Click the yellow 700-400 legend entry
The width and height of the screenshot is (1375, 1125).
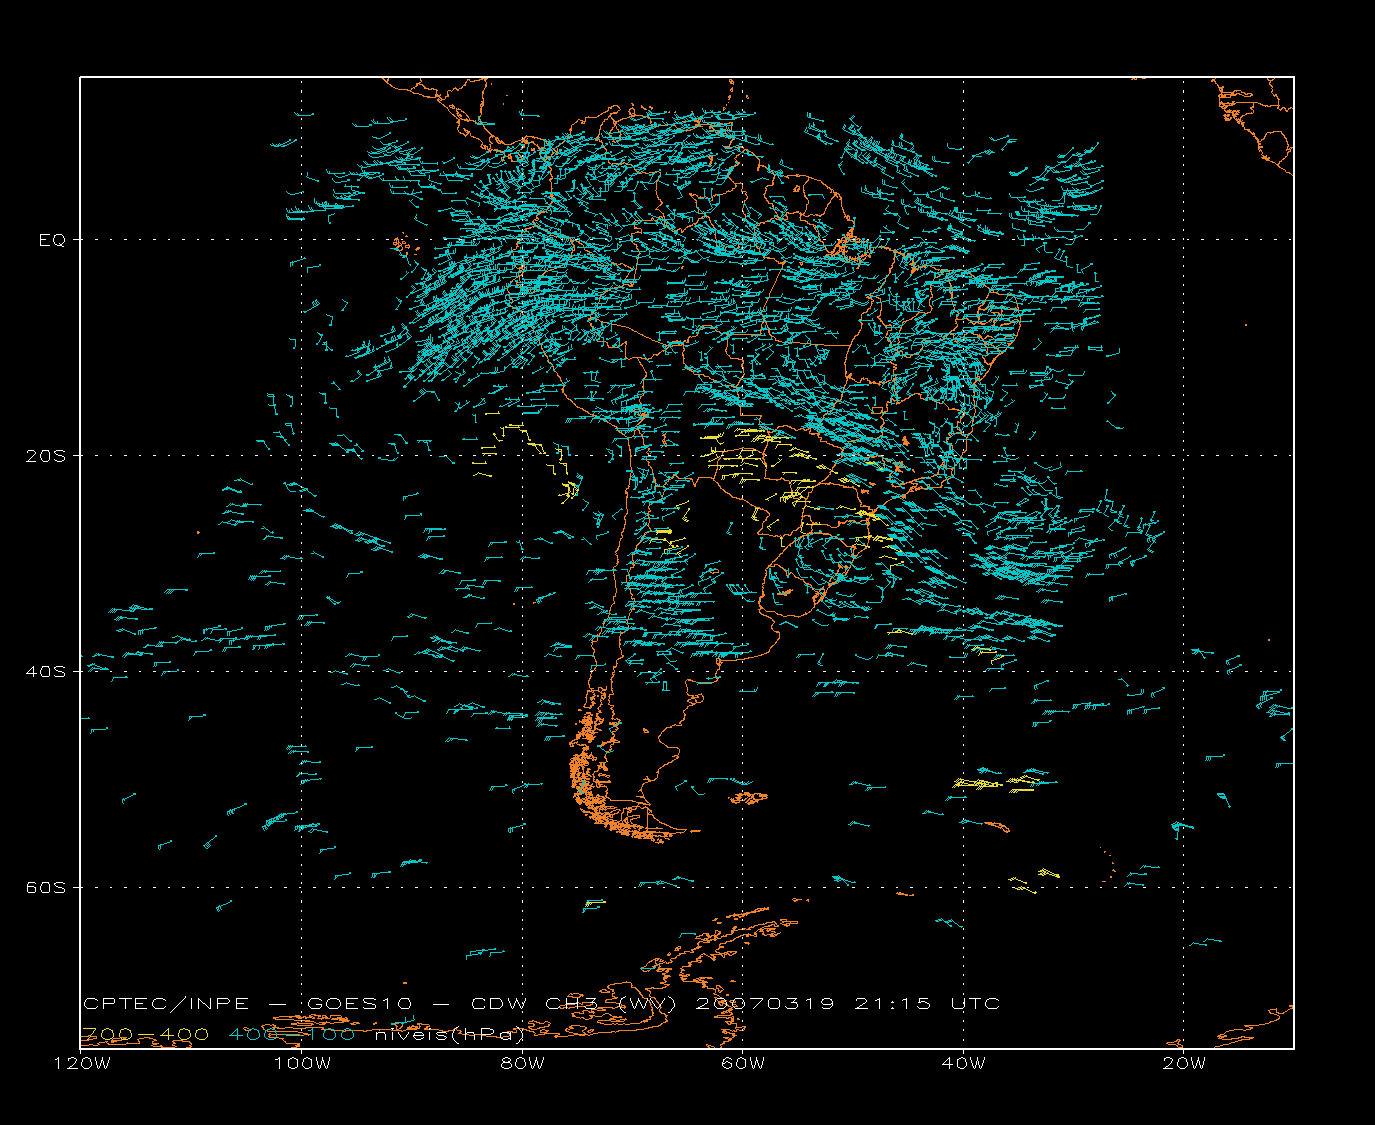[x=145, y=1034]
